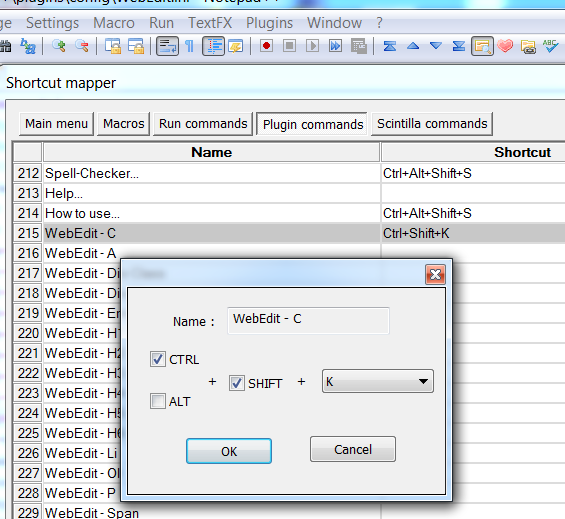Click the Shortcut column header
565x519 pixels.
[x=522, y=152]
